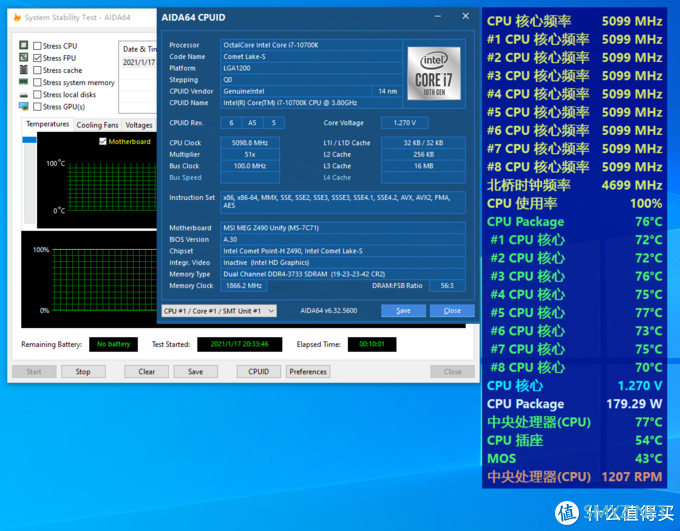The width and height of the screenshot is (680, 531).
Task: Open Preferences in the Stability Test window
Action: pyautogui.click(x=308, y=371)
